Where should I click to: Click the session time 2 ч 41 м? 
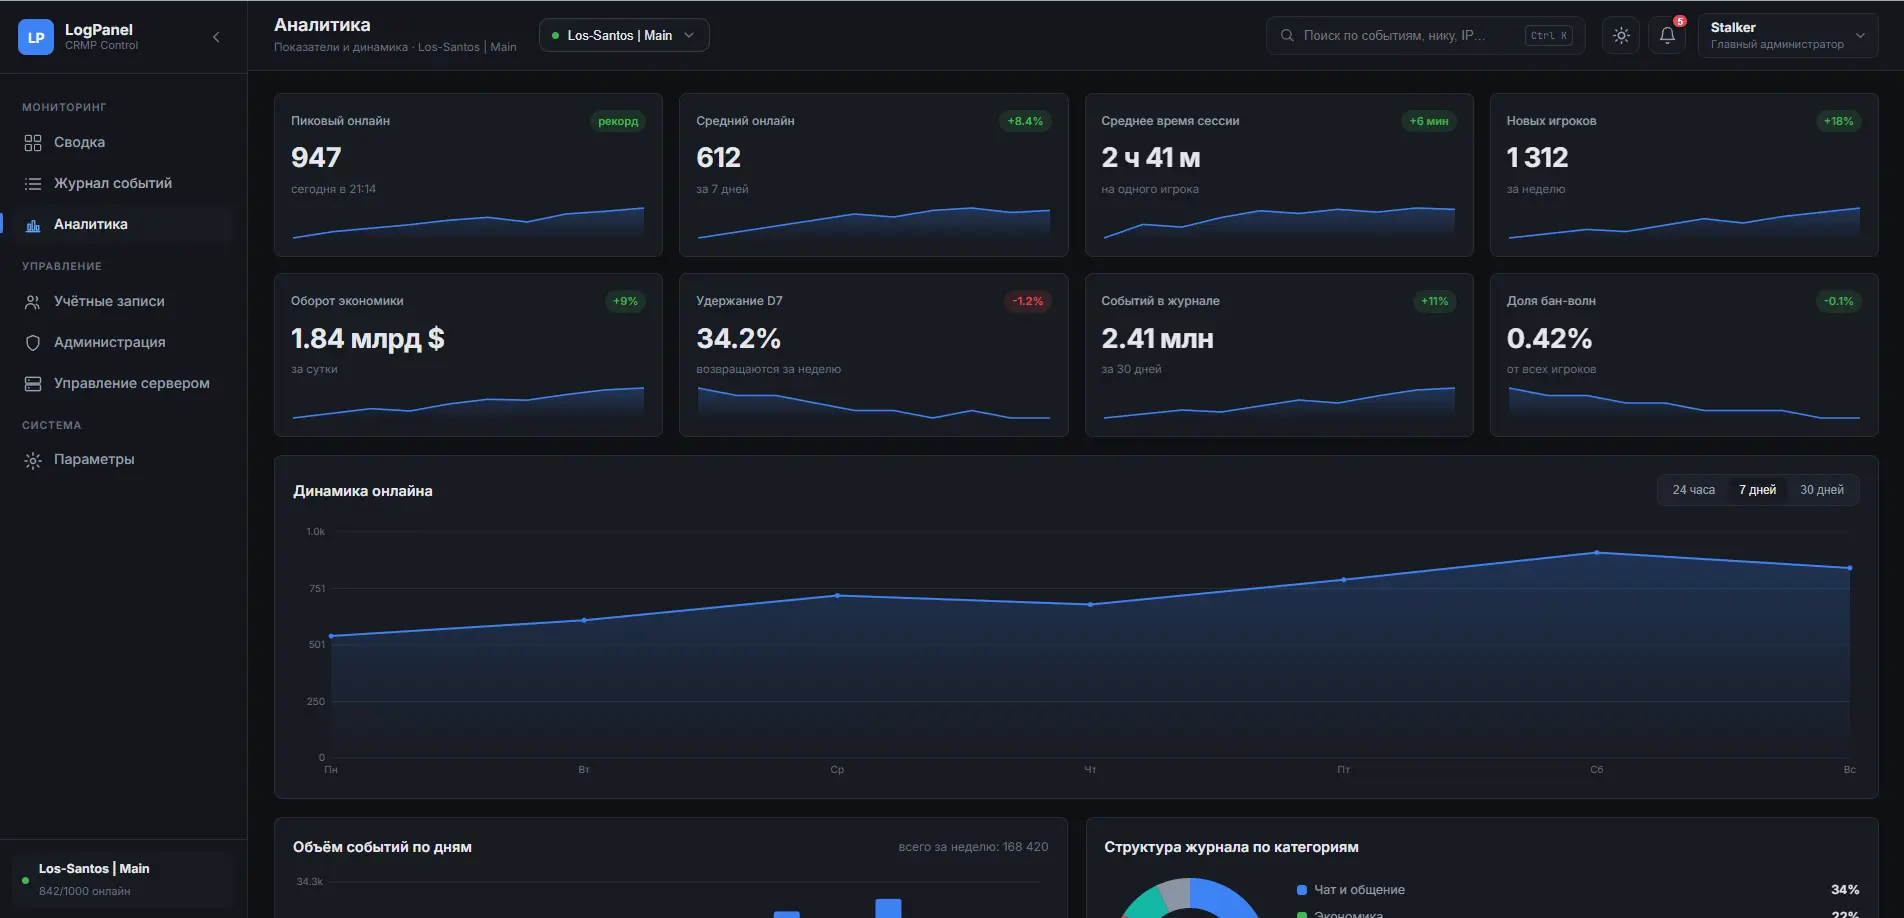point(1151,158)
